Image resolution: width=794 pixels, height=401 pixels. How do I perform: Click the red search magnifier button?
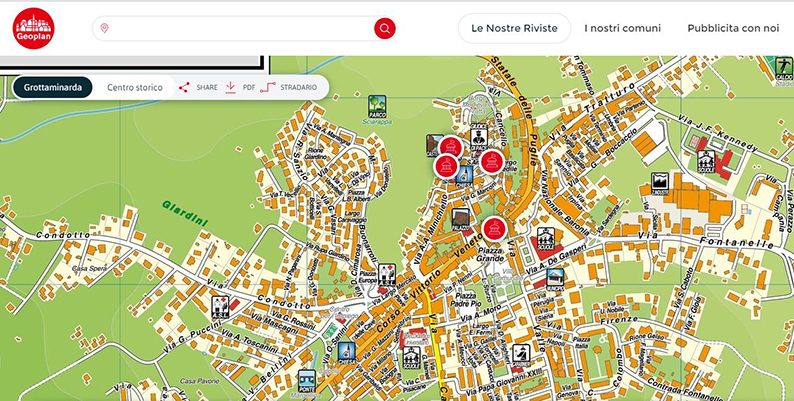(385, 28)
